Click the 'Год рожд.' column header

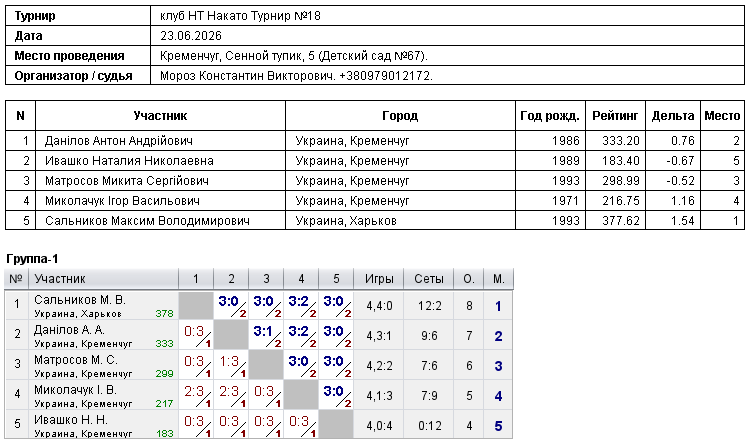[x=550, y=116]
